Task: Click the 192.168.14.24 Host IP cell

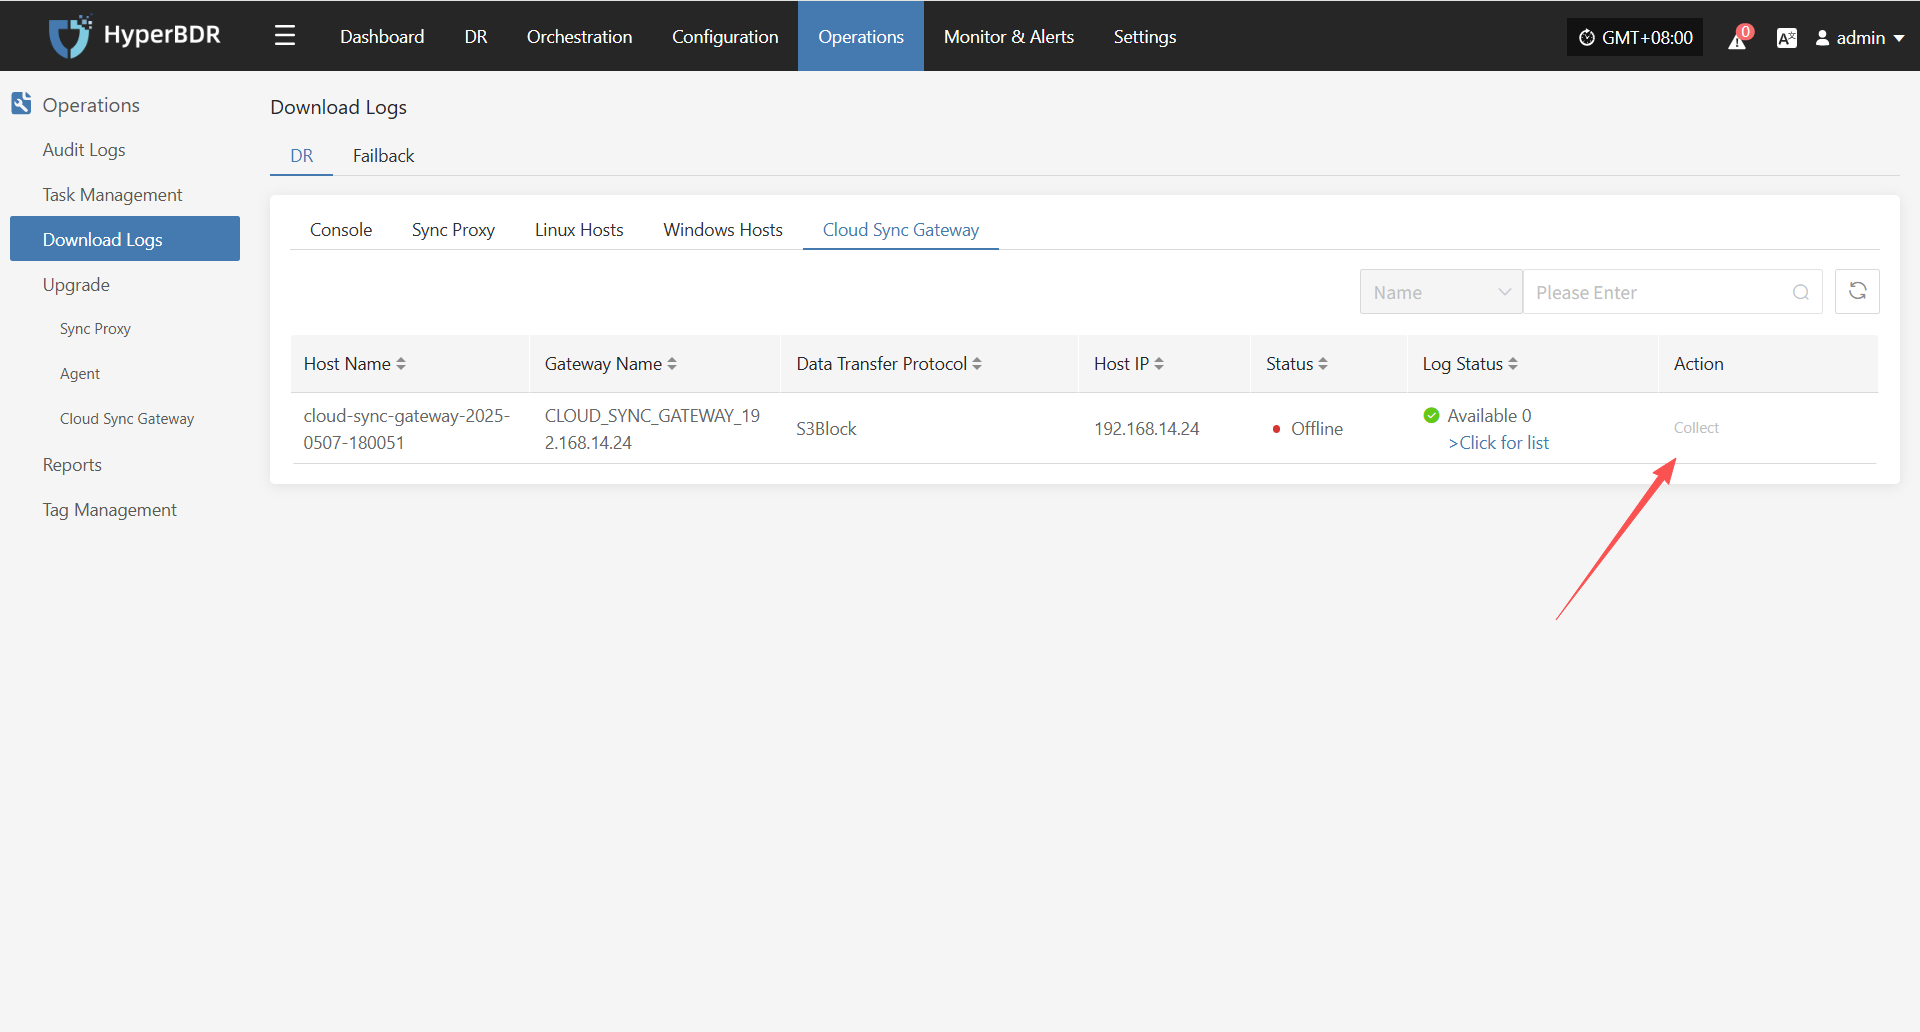Action: click(1146, 429)
